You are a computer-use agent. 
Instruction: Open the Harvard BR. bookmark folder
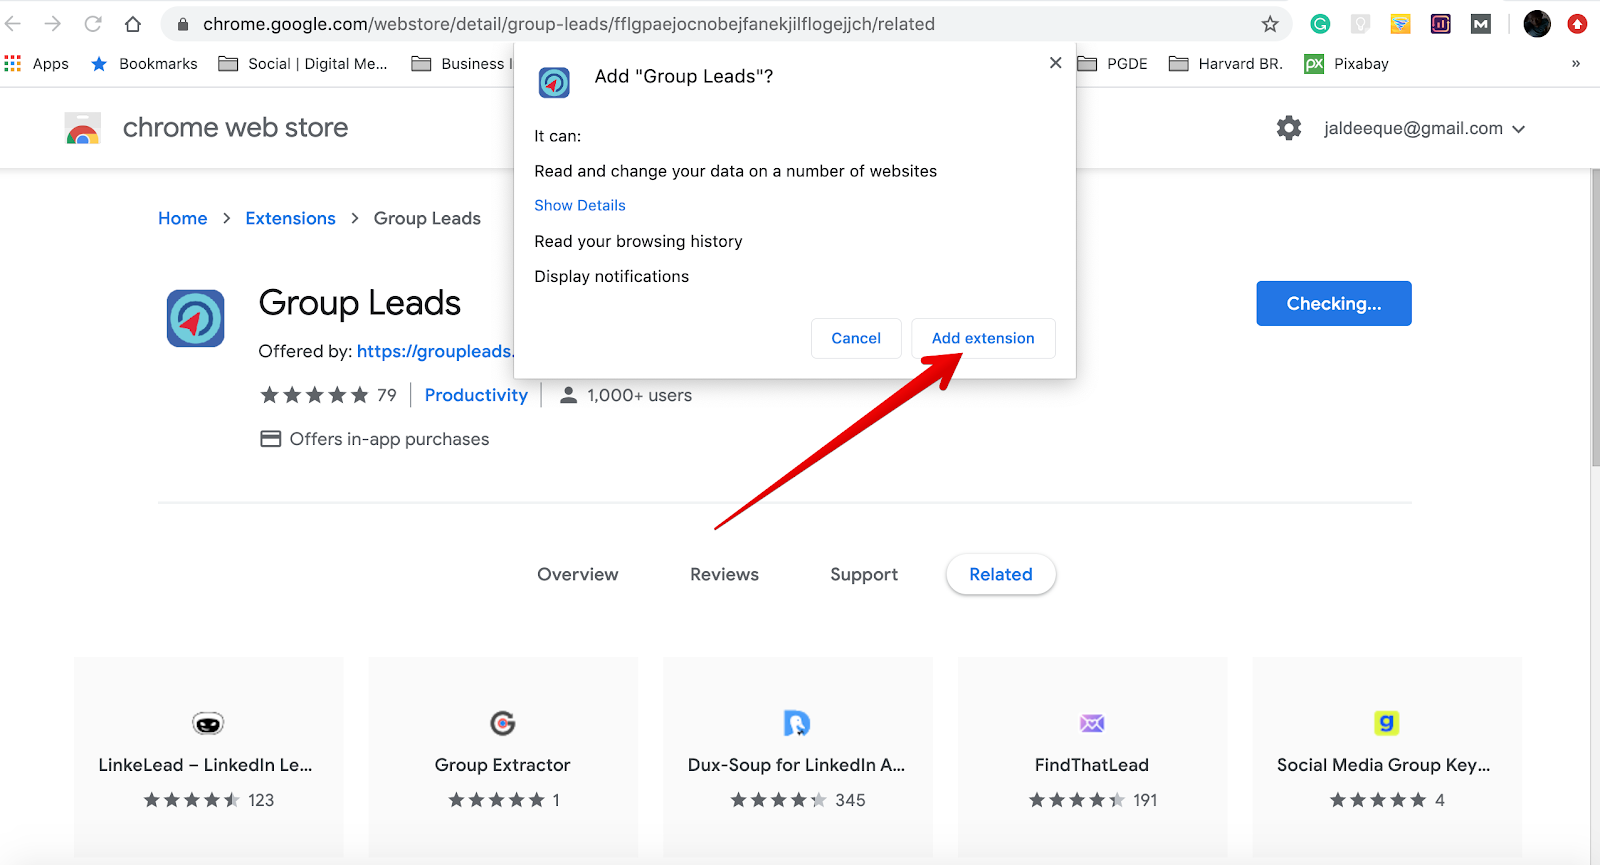[x=1226, y=64]
